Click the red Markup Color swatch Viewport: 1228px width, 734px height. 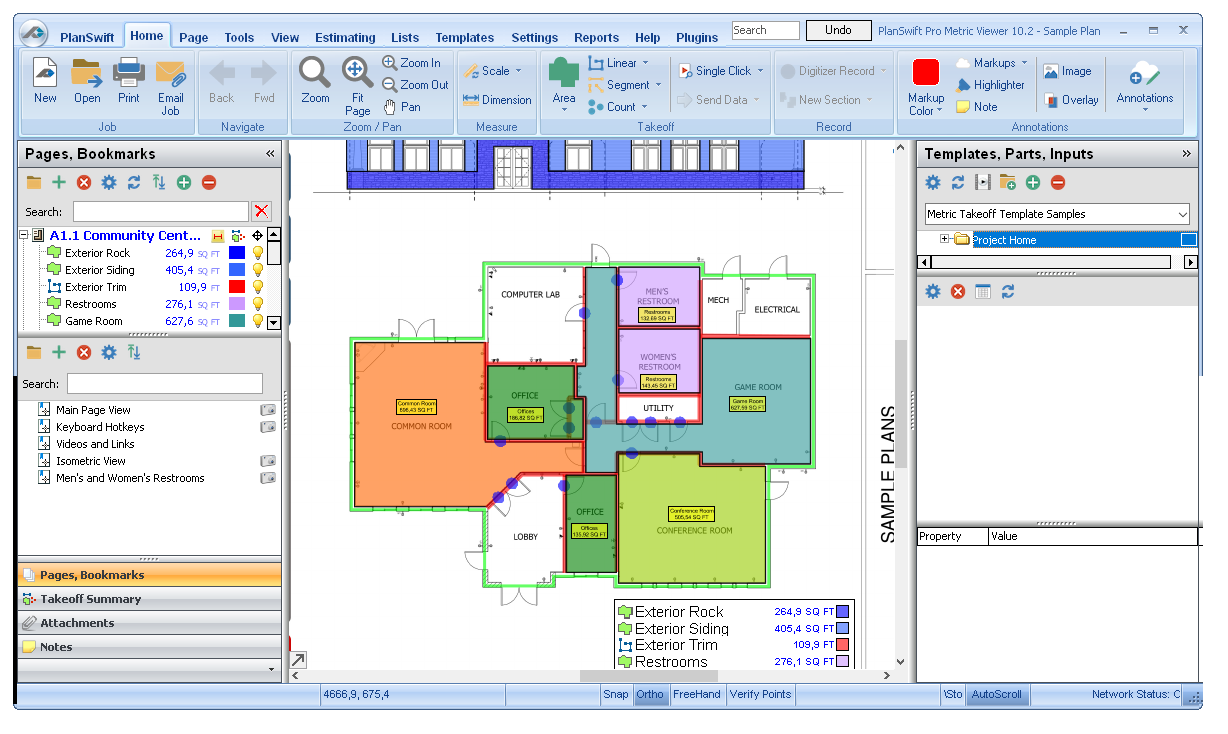point(926,72)
